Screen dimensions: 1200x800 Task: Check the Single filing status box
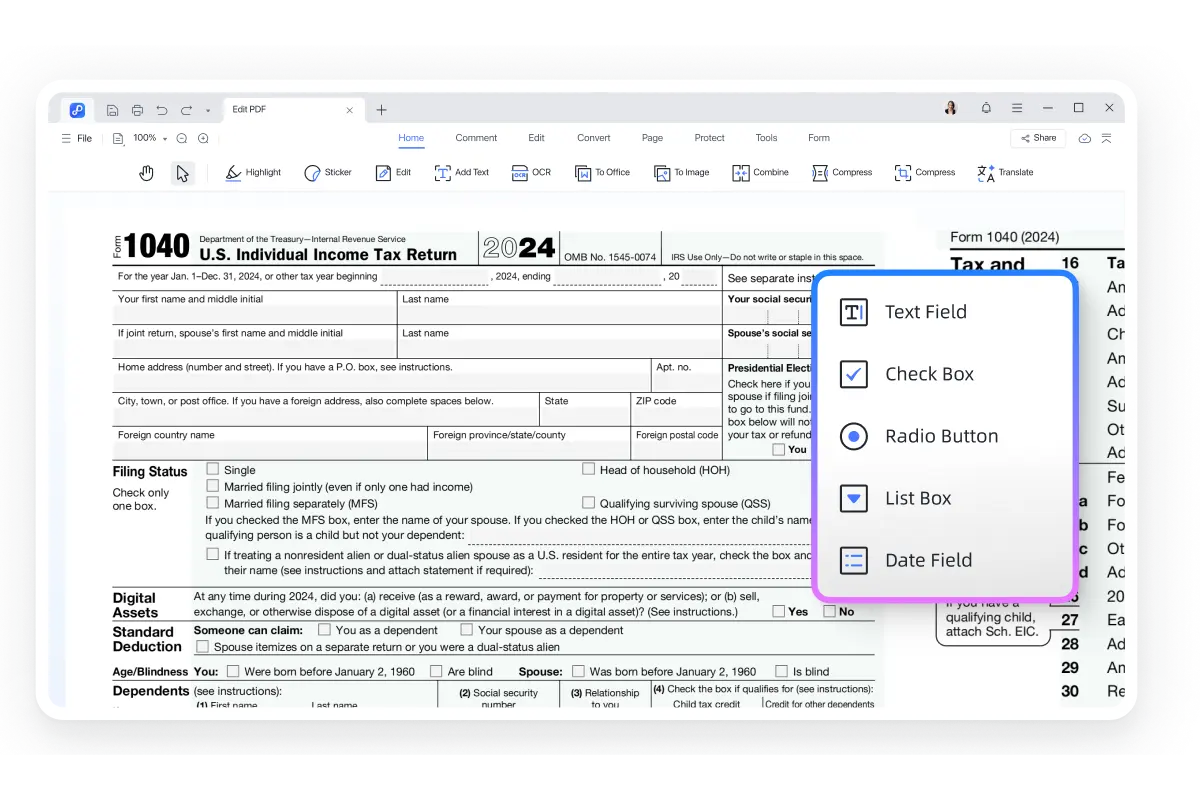pyautogui.click(x=212, y=468)
